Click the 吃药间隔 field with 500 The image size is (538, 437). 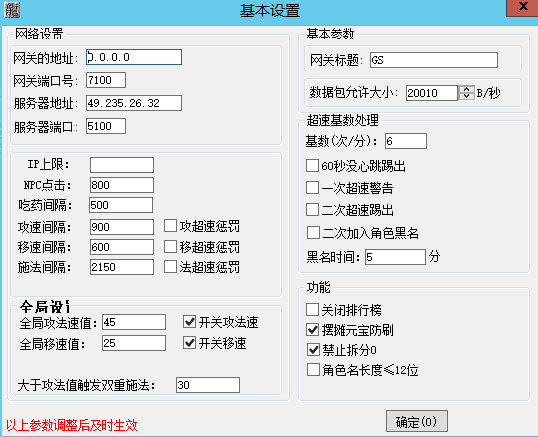(x=121, y=205)
